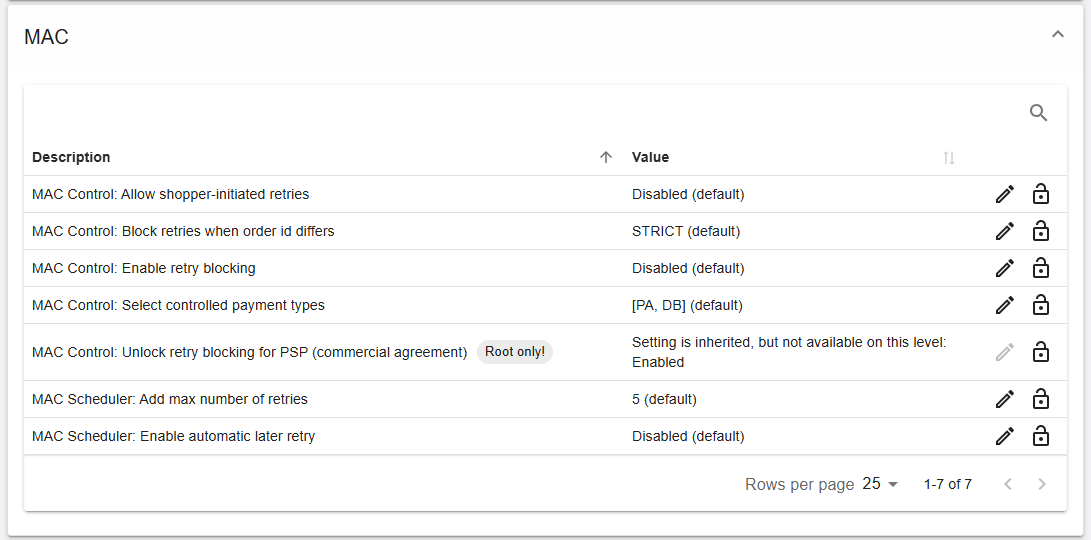Viewport: 1091px width, 540px height.
Task: Sort the table by the Value column
Action: pyautogui.click(x=948, y=158)
